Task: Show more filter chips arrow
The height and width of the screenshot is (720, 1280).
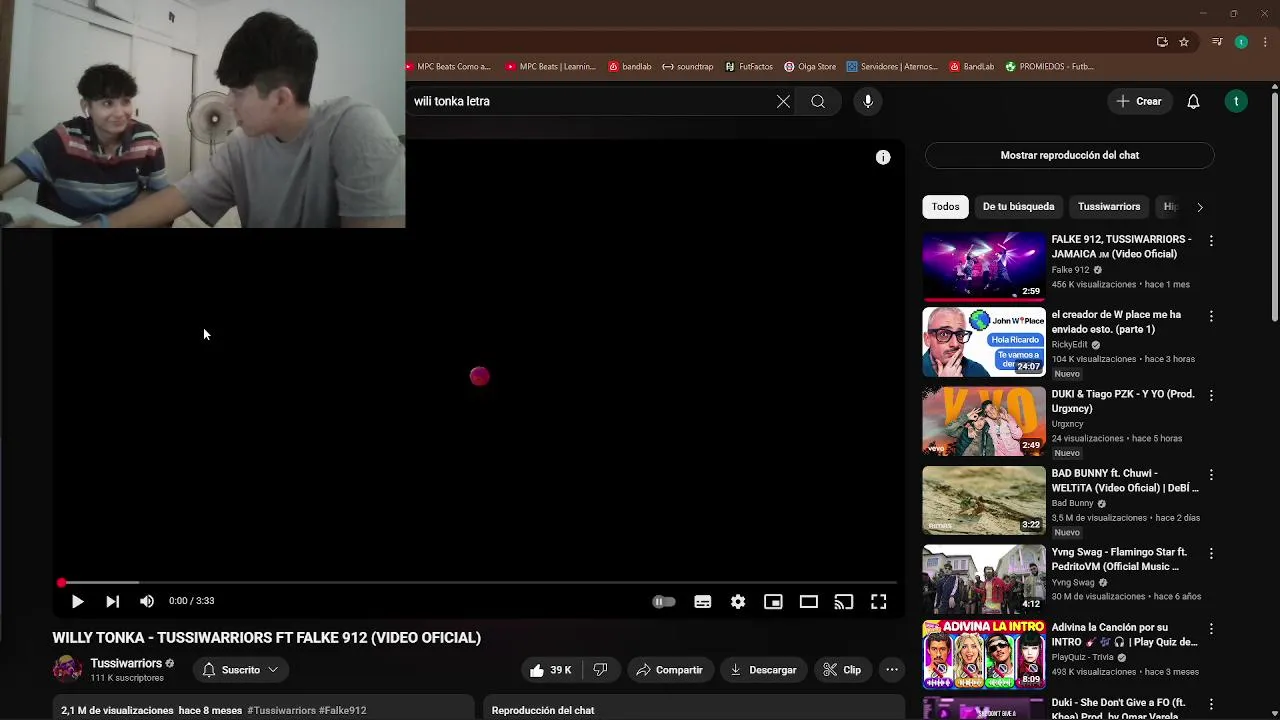Action: tap(1199, 207)
